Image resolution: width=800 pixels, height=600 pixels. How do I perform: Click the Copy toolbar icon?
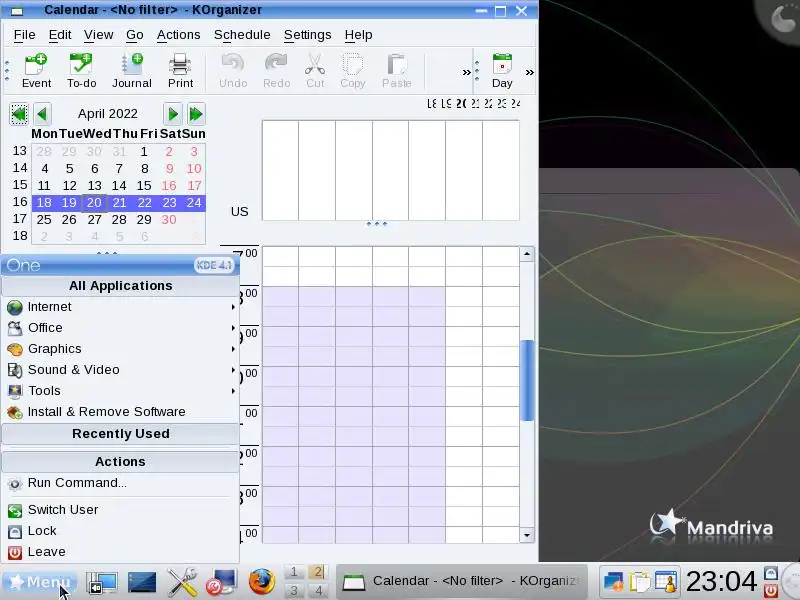[353, 71]
